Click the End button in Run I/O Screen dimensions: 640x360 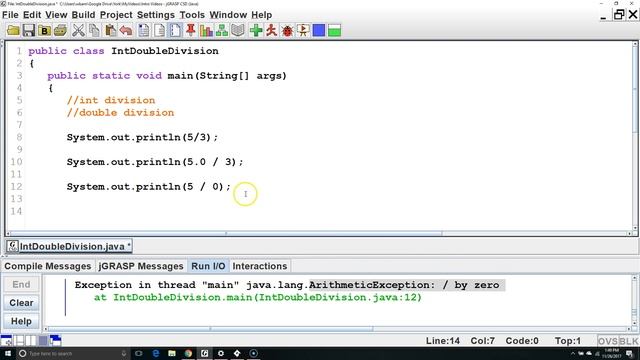click(21, 284)
